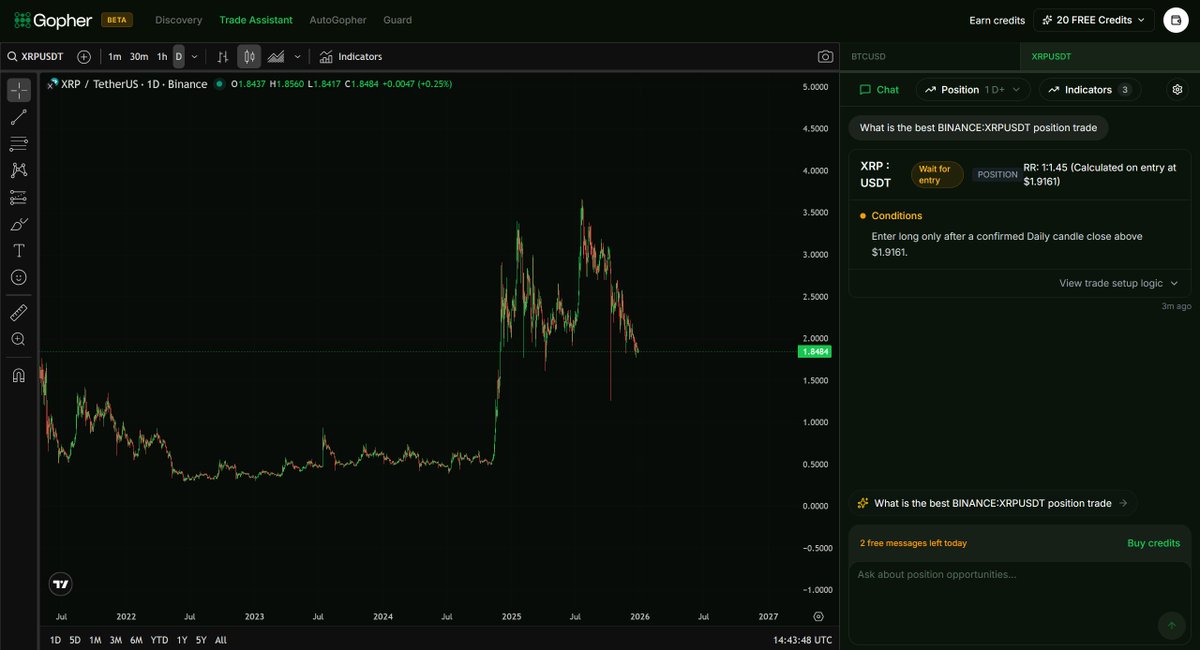The image size is (1200, 650).
Task: Switch to 30m interval
Action: (x=139, y=57)
